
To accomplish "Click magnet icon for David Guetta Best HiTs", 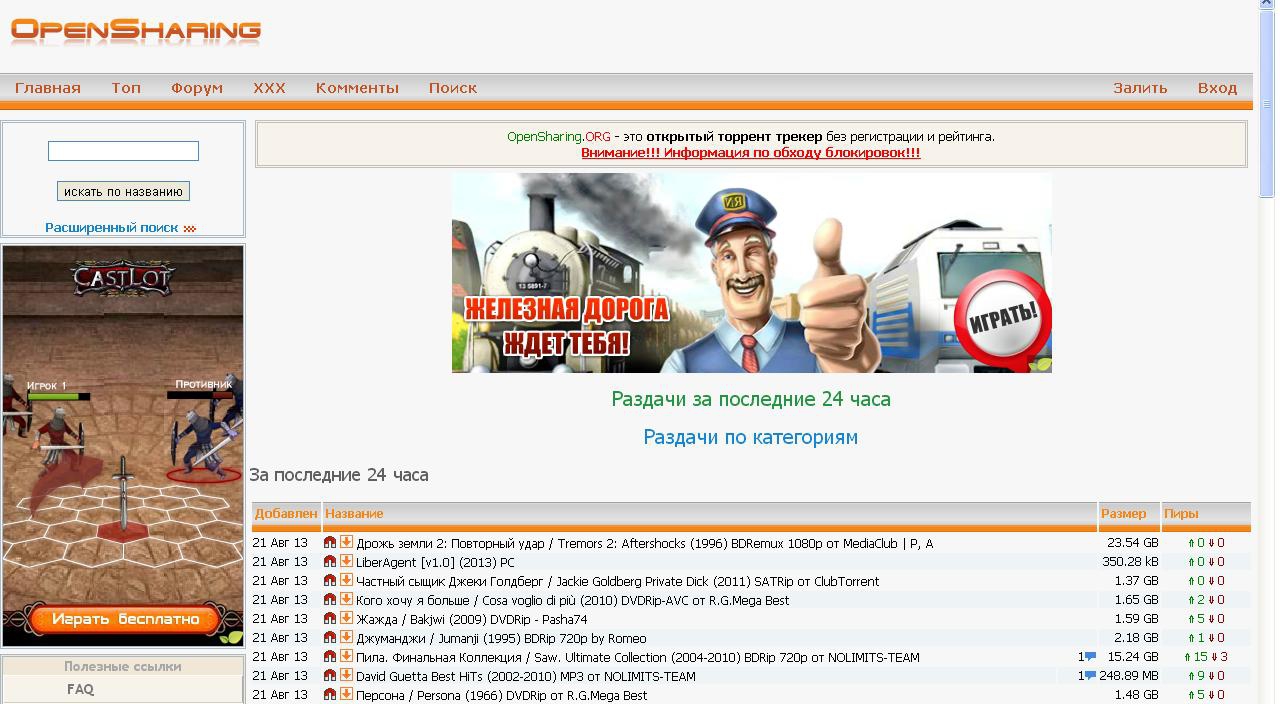I will tap(330, 675).
